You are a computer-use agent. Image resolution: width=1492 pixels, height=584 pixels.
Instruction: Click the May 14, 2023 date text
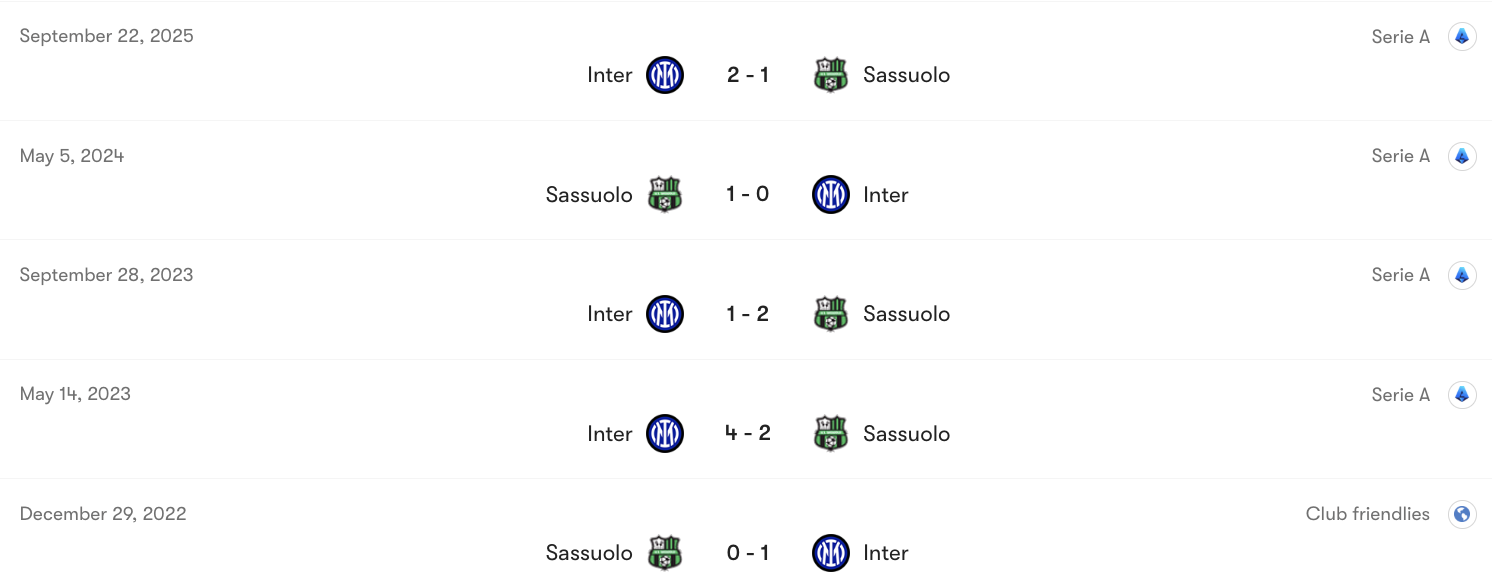tap(75, 394)
